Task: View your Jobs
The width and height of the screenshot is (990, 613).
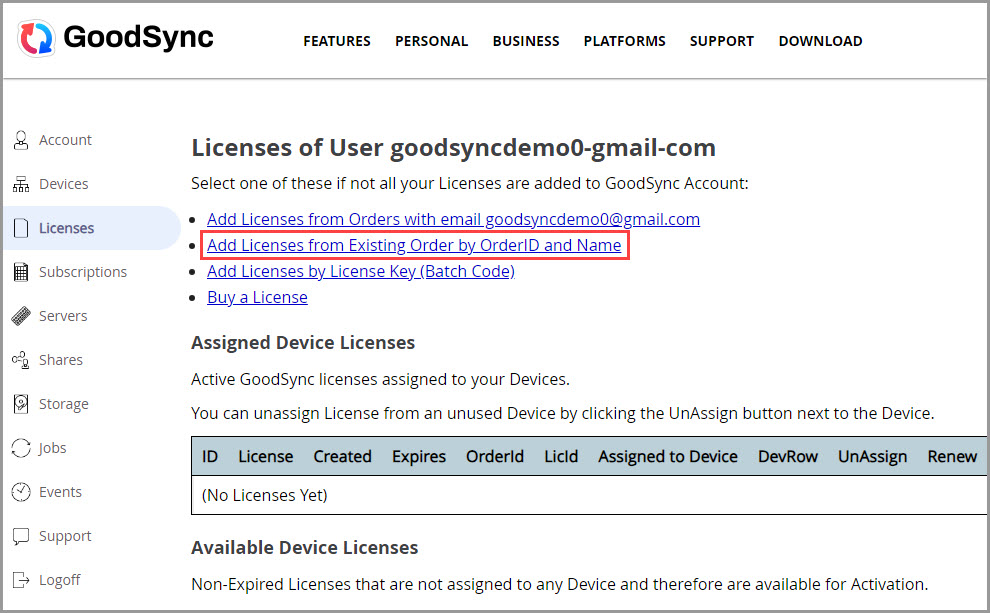Action: [x=52, y=447]
